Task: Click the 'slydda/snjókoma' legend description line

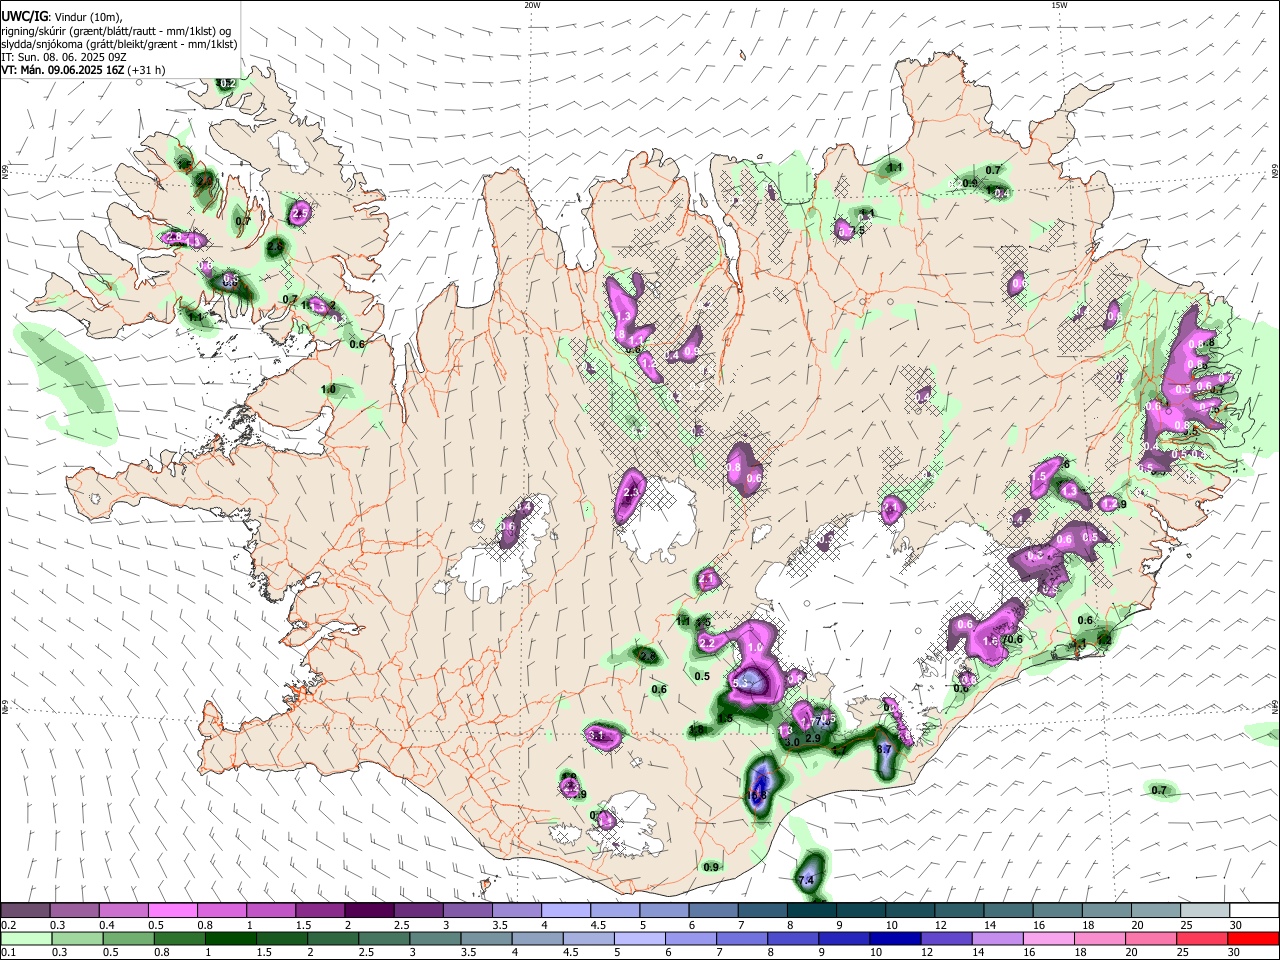Action: point(119,44)
